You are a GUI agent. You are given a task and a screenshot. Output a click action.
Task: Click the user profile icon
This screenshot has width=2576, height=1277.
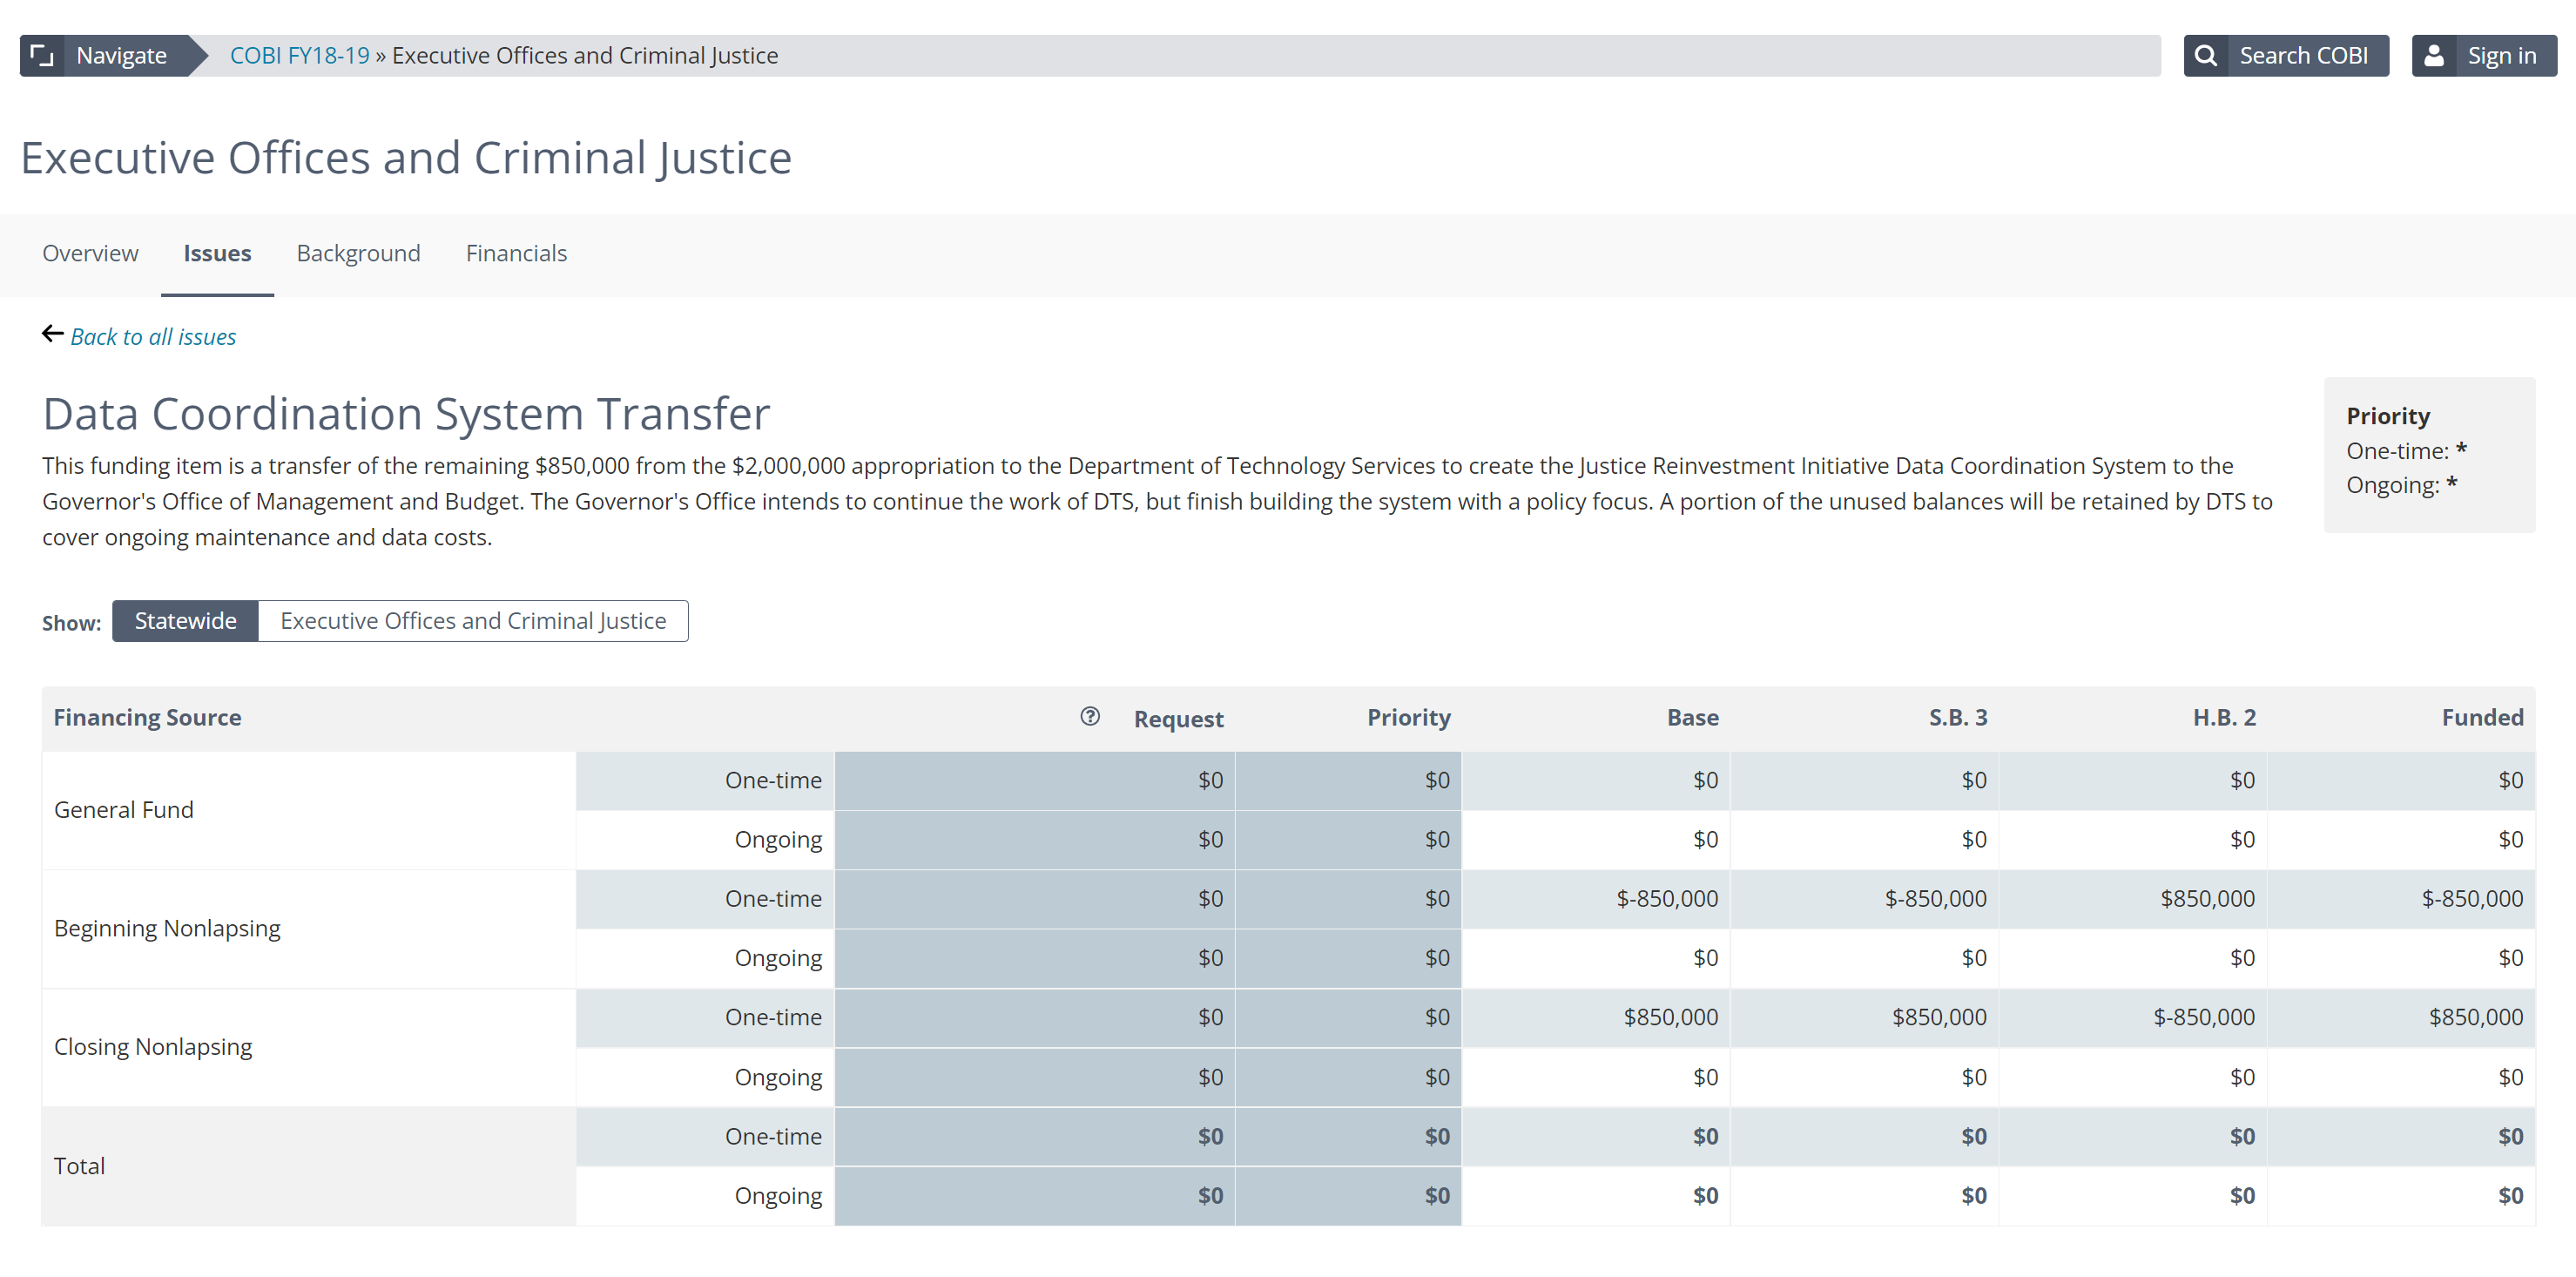point(2434,56)
